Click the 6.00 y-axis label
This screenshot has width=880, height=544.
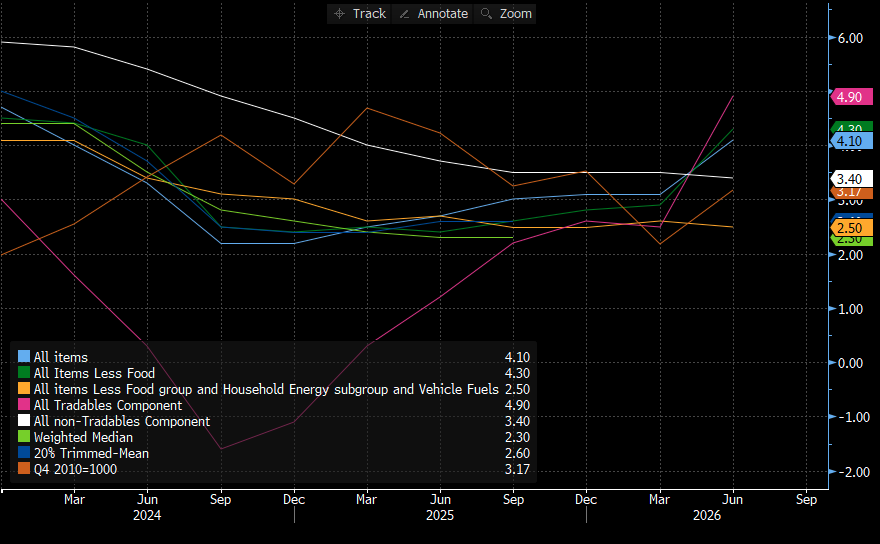[850, 38]
